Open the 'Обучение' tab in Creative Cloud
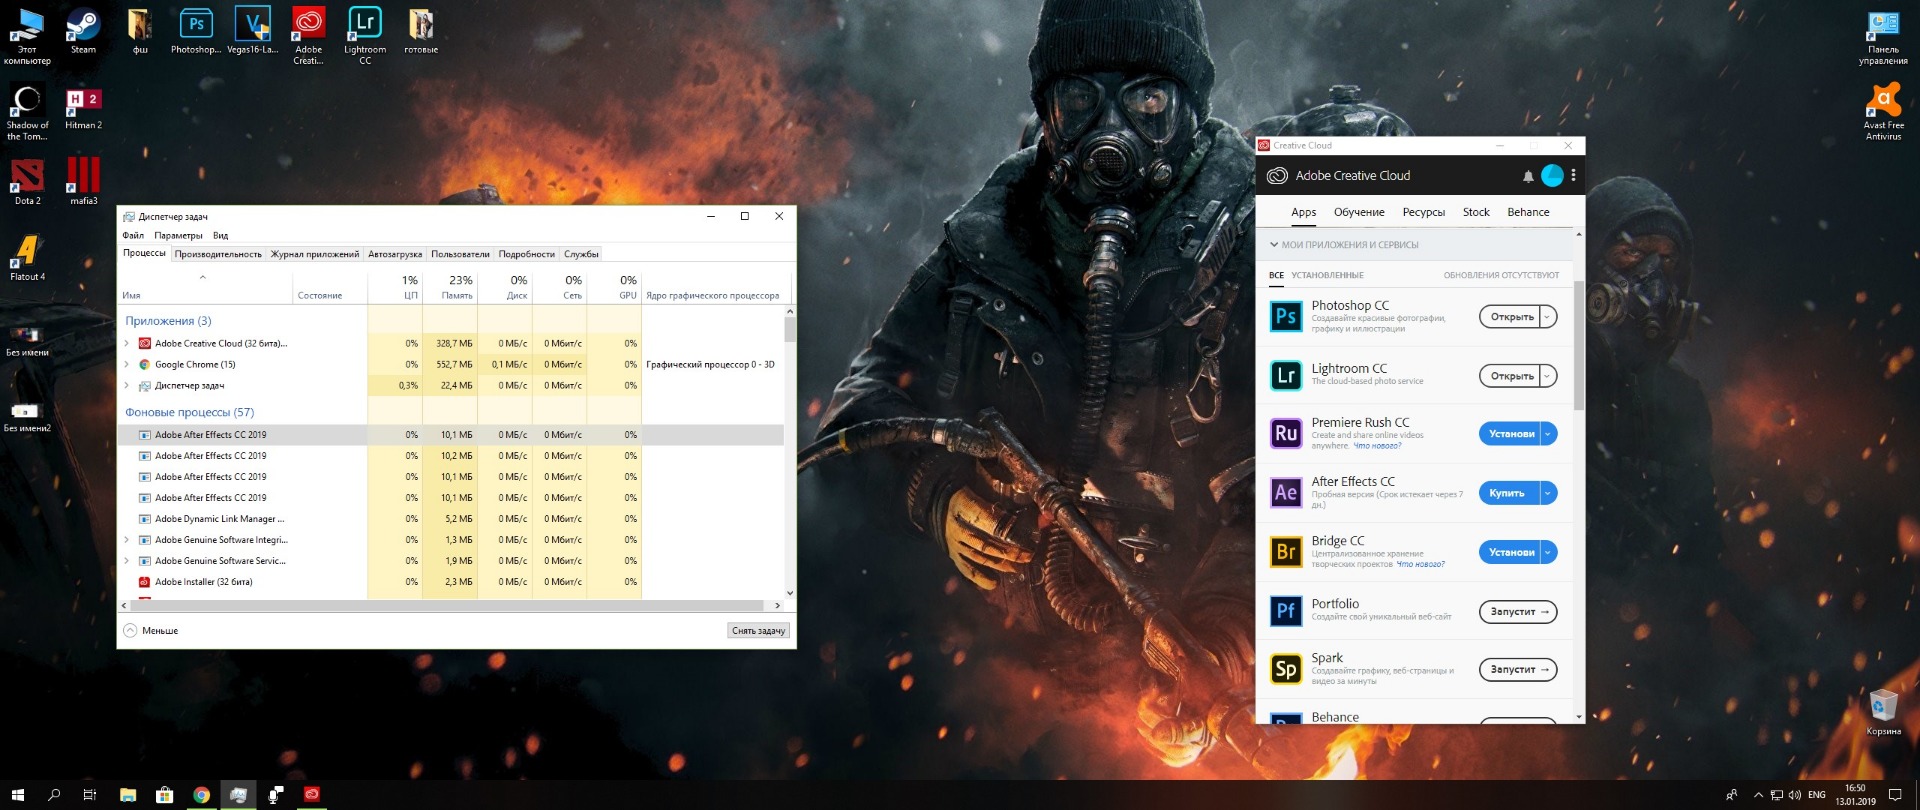Screen dimensions: 1920x810 1359,212
